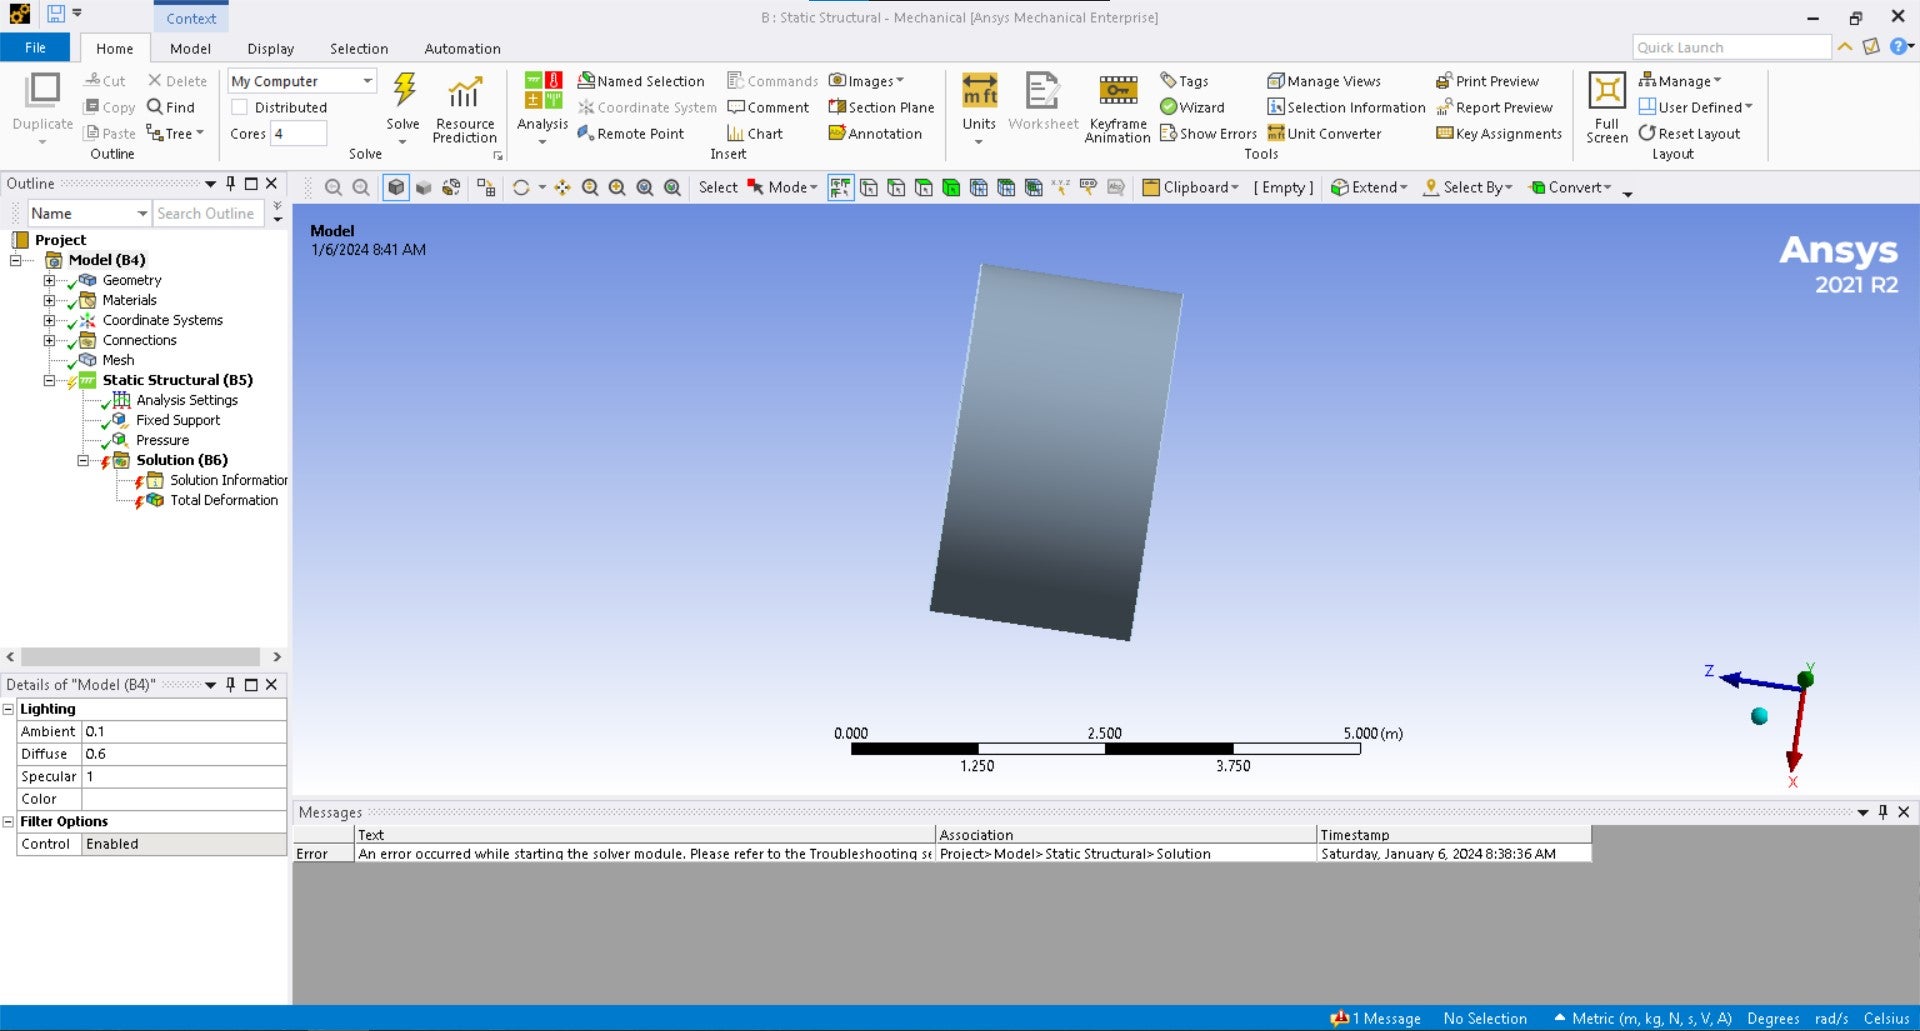Click the Search Outline field

coord(207,213)
